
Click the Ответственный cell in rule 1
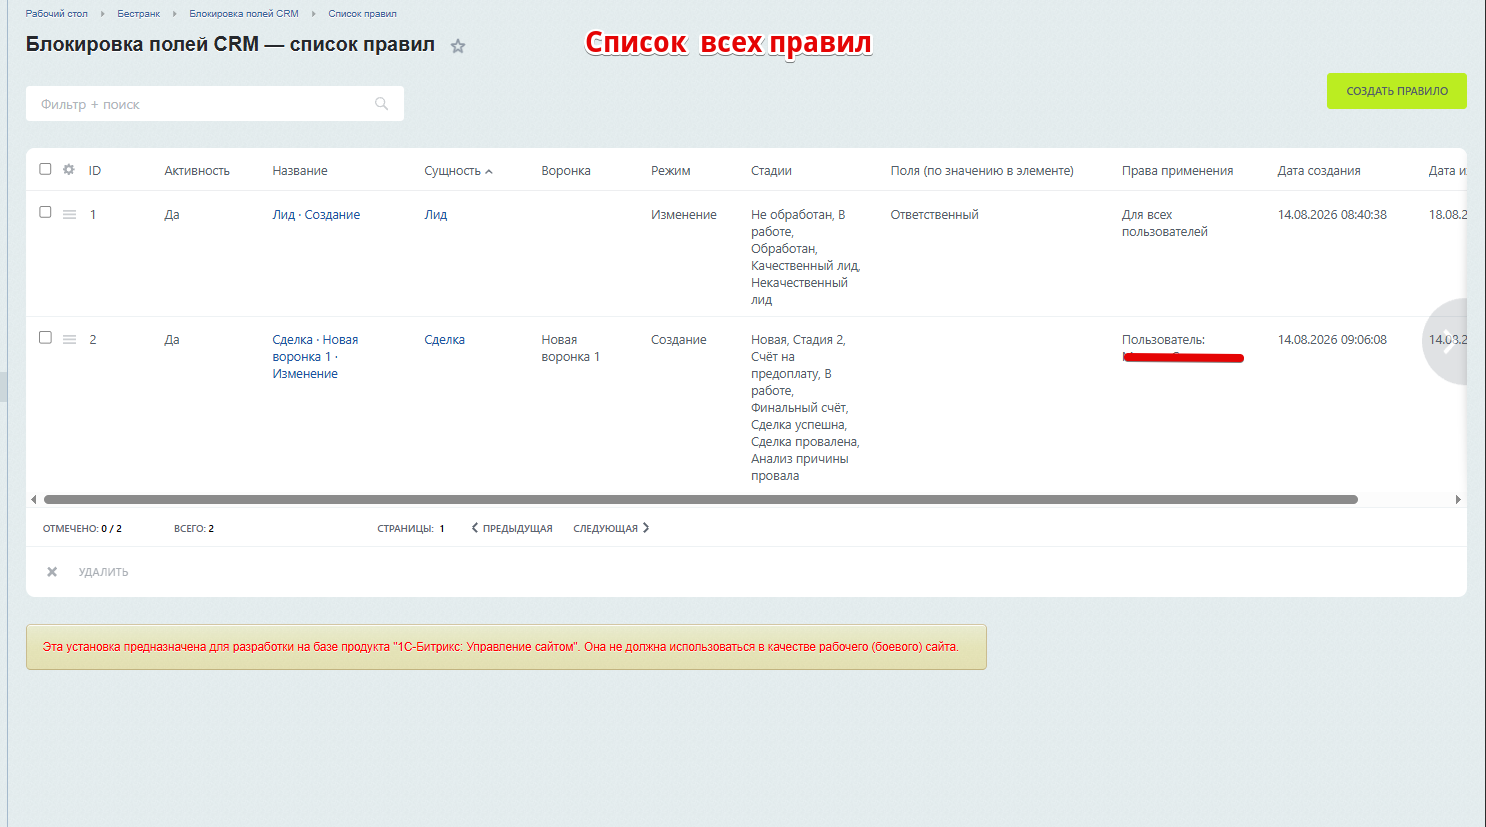pyautogui.click(x=935, y=215)
